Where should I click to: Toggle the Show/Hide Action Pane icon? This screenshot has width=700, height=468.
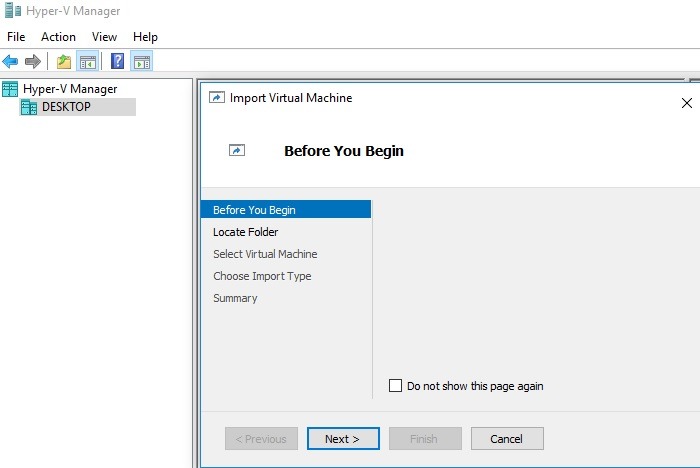coord(142,61)
